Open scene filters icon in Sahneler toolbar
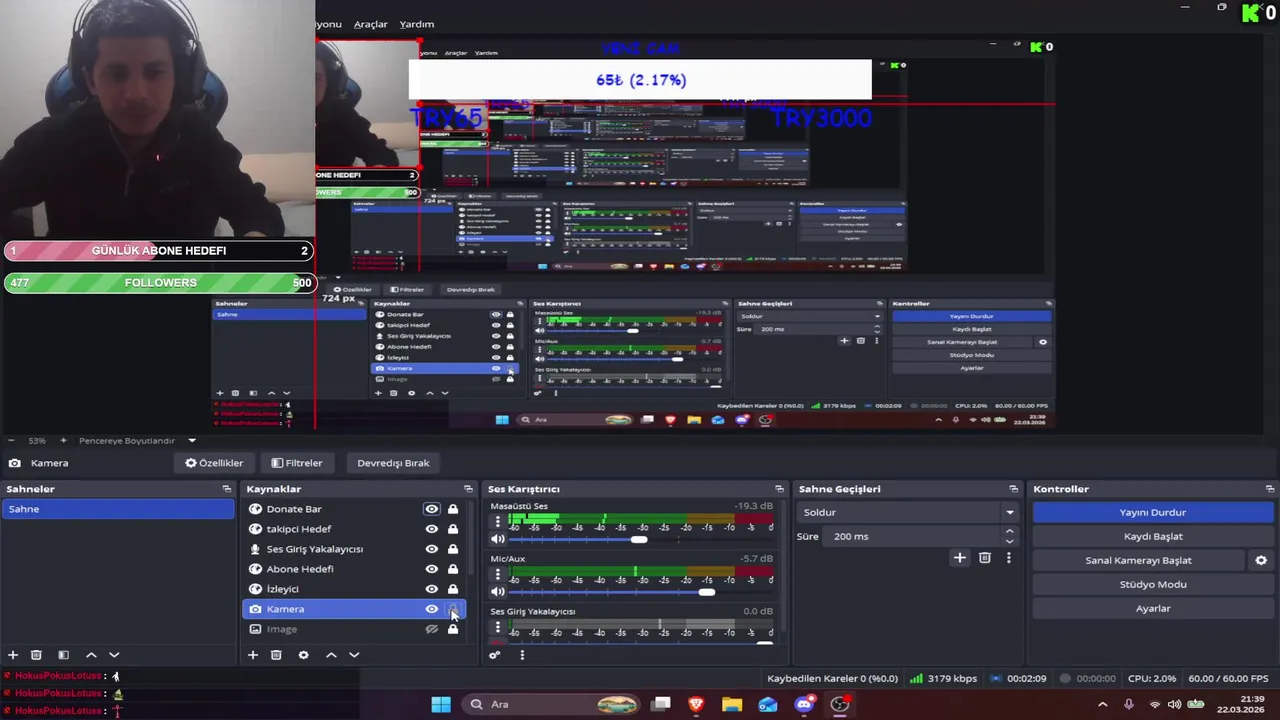This screenshot has height=720, width=1280. point(63,655)
